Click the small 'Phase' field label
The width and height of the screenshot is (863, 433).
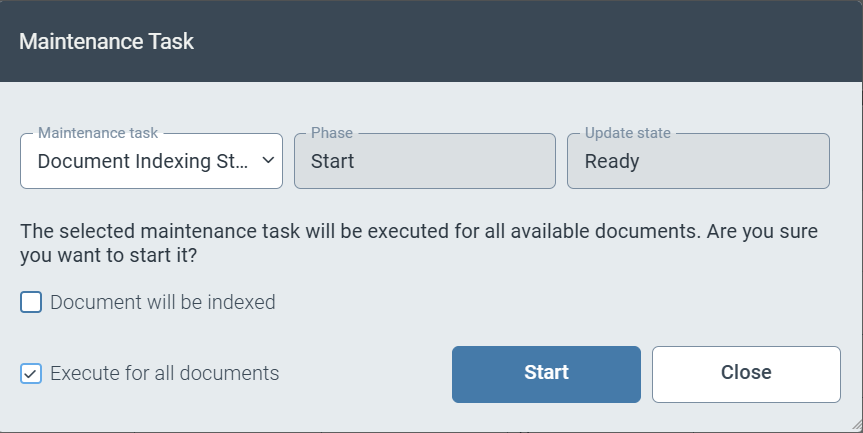[331, 132]
